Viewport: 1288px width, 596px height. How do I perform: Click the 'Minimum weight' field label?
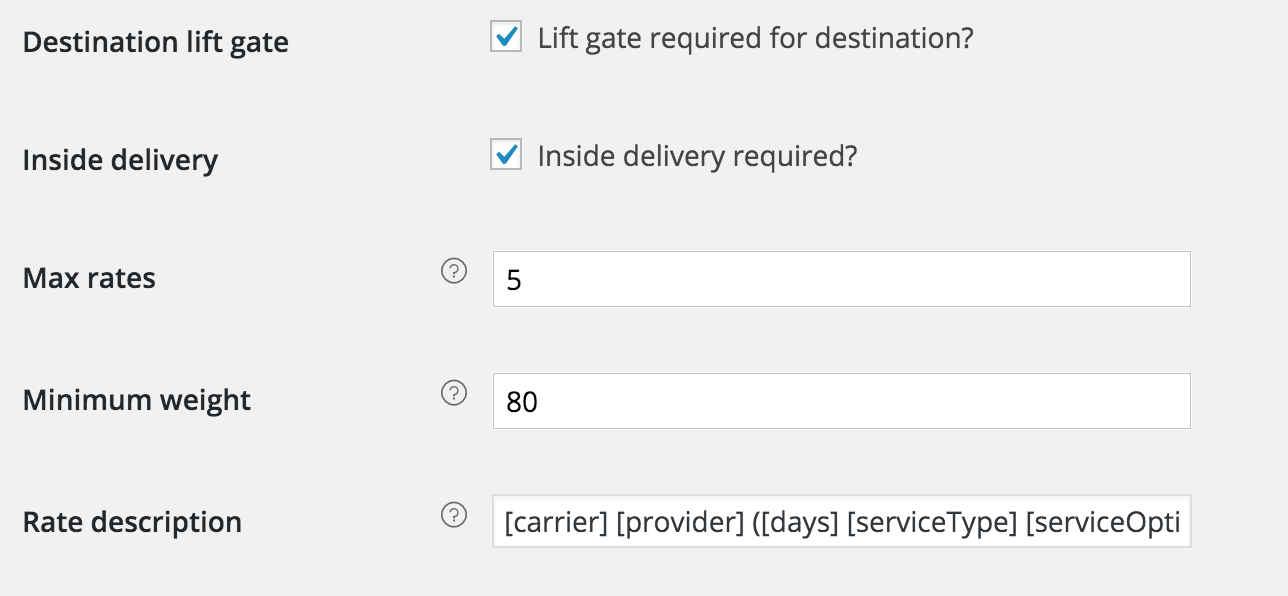coord(137,401)
